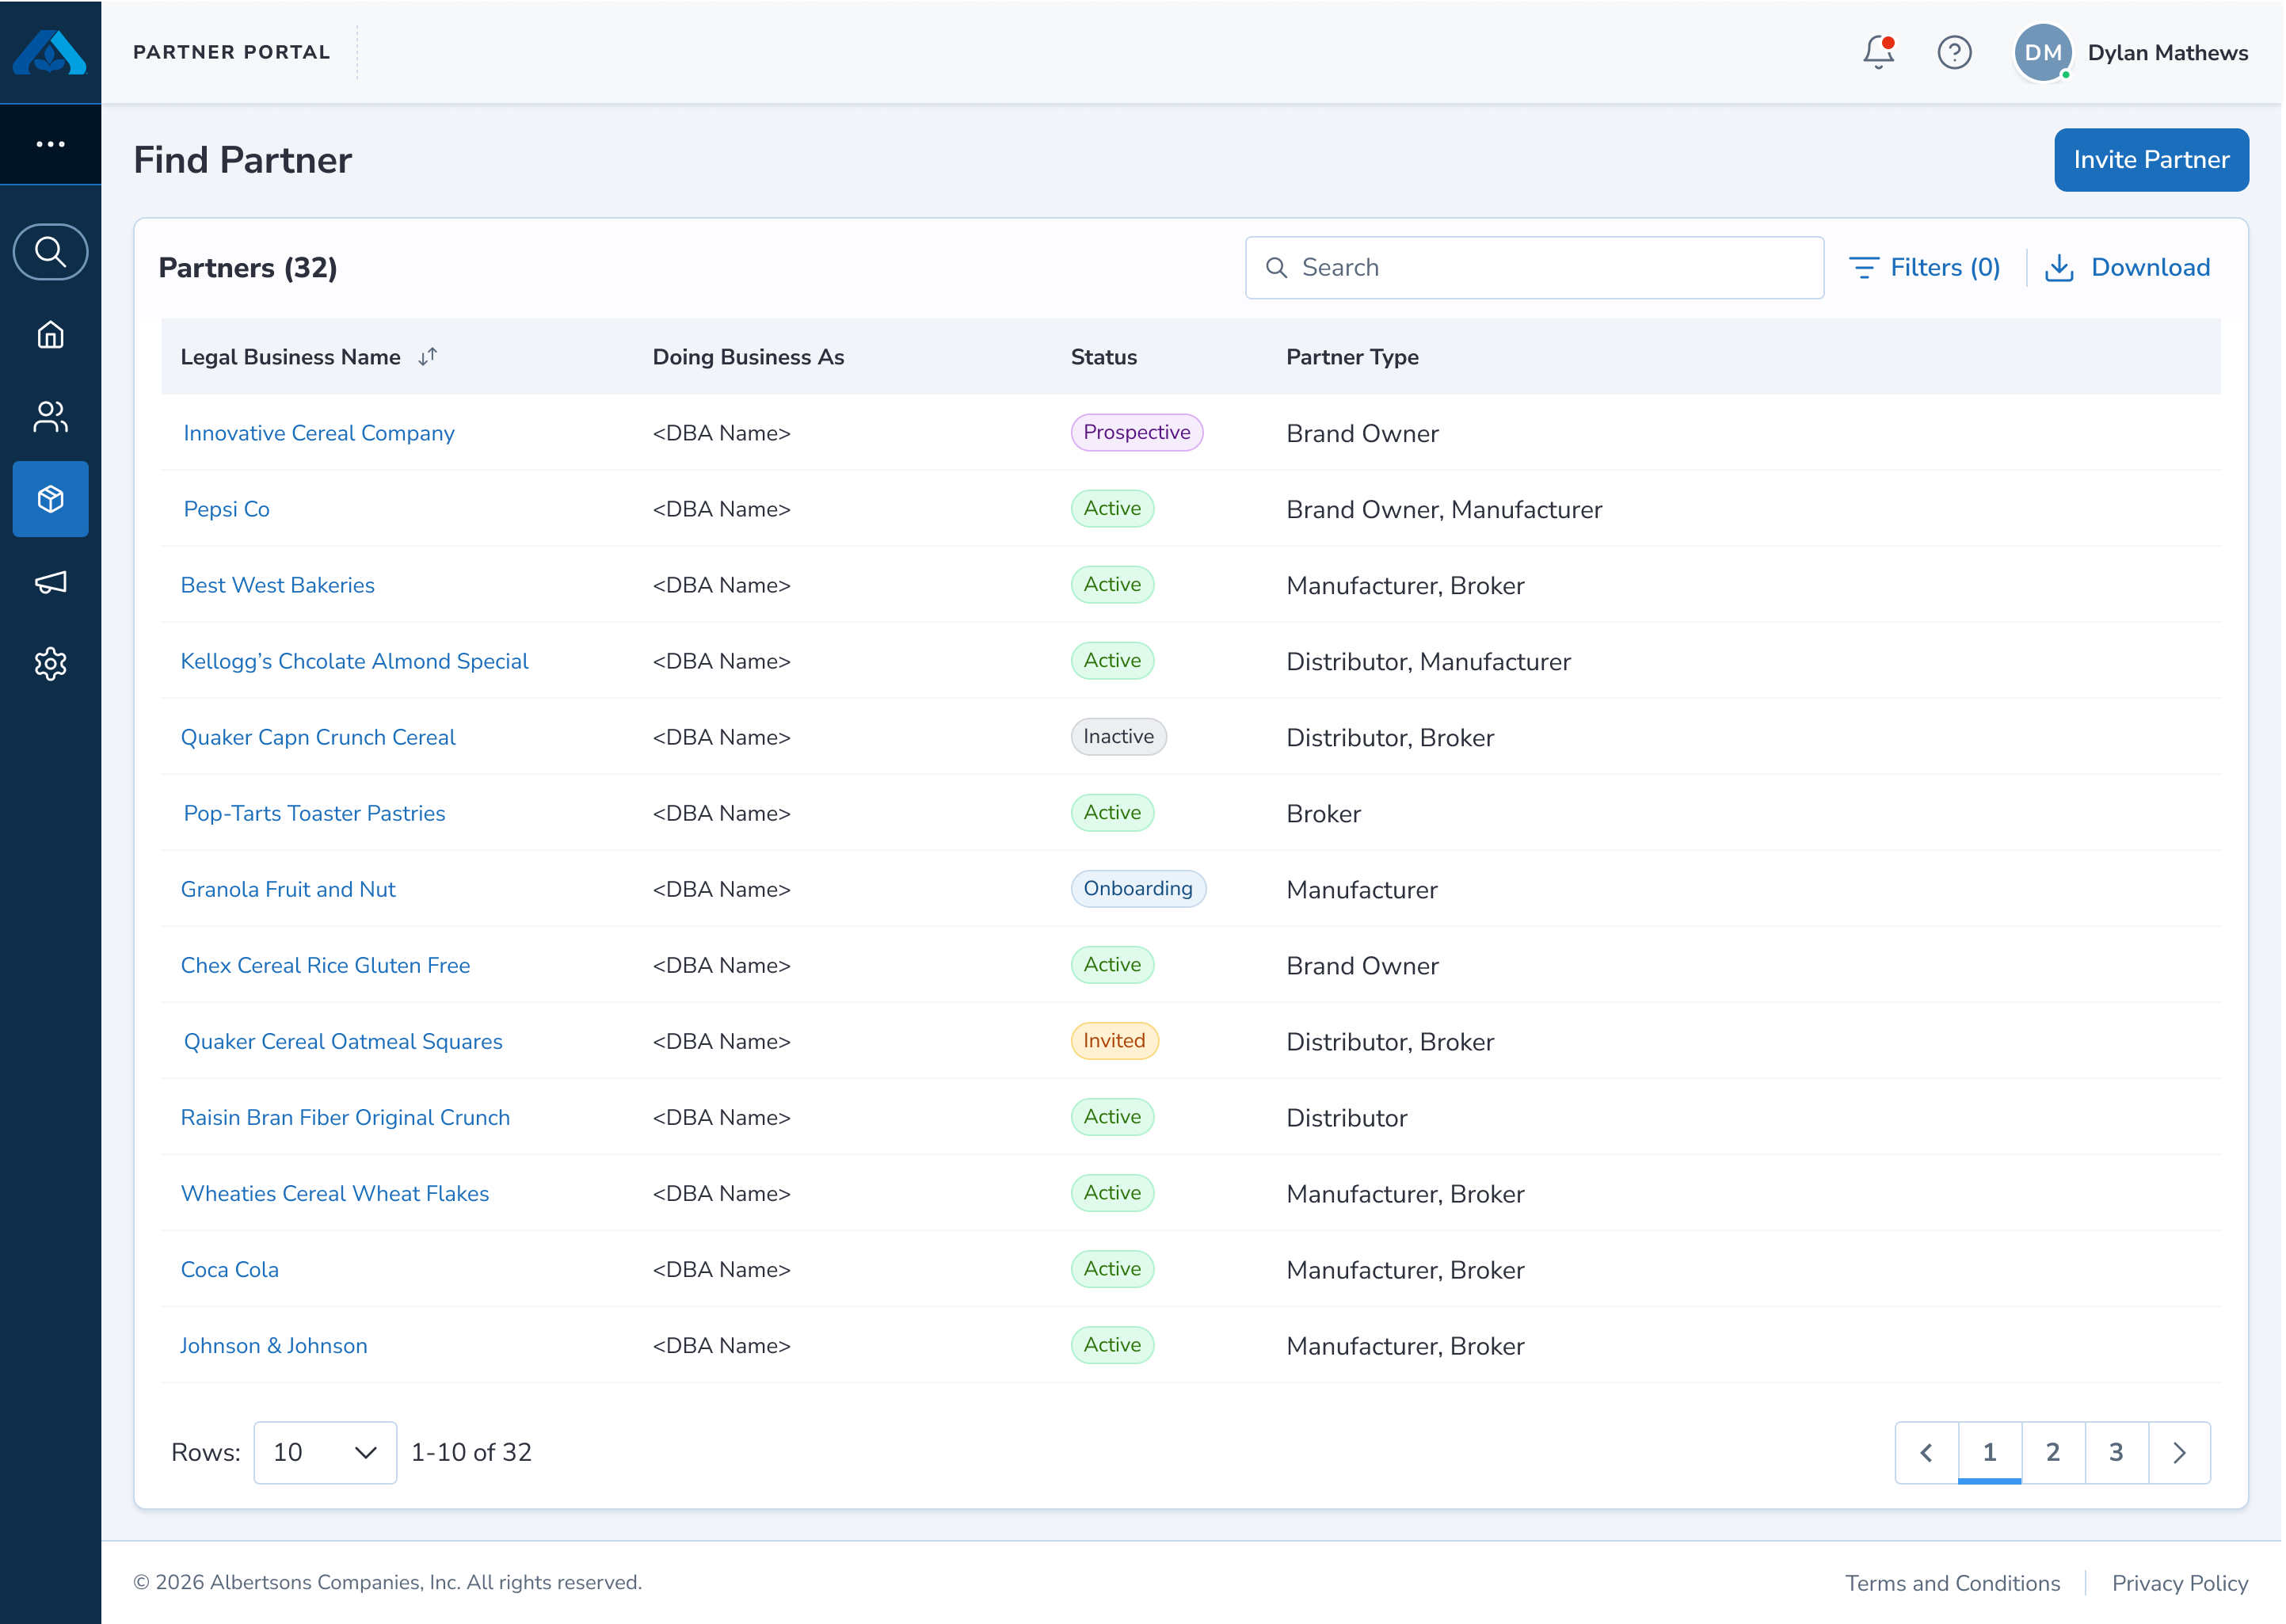The image size is (2286, 1624).
Task: Click the magnifier icon in the Search box
Action: (1276, 268)
